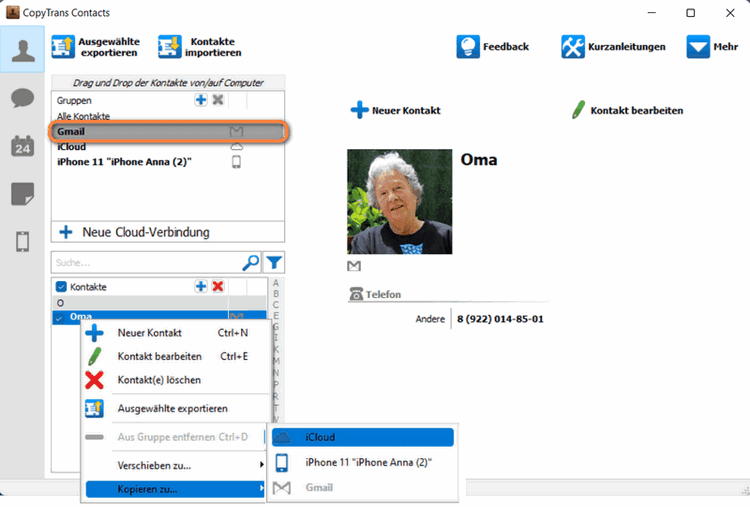Click Kontakt bearbeiten button

(628, 110)
